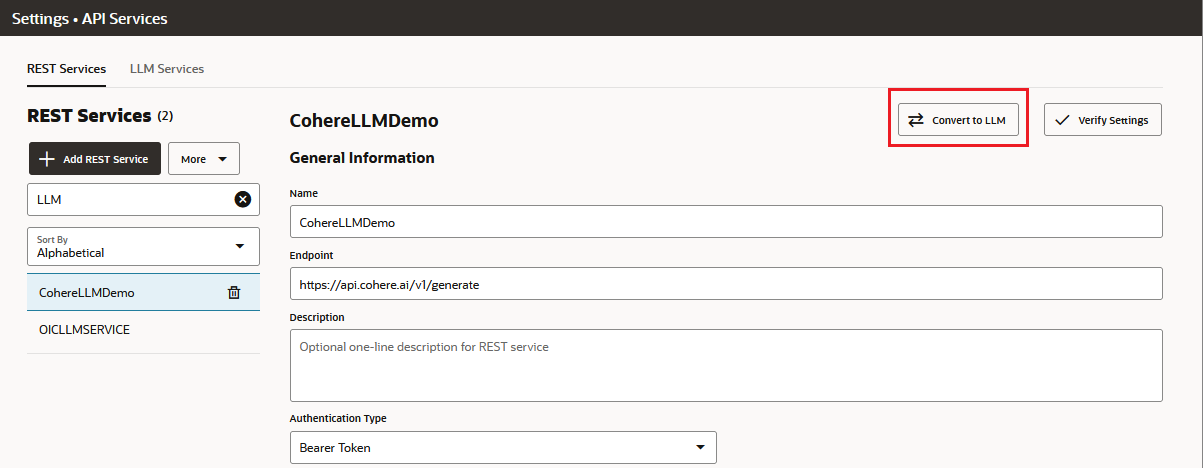Select the REST Services tab
The width and height of the screenshot is (1203, 468).
click(66, 69)
